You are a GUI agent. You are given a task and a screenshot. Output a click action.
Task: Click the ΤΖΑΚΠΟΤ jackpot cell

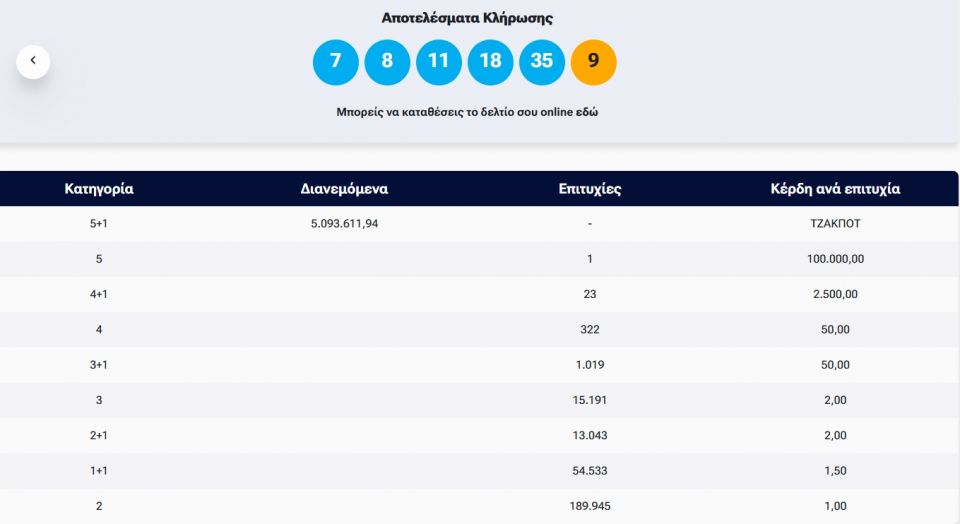[x=836, y=223]
